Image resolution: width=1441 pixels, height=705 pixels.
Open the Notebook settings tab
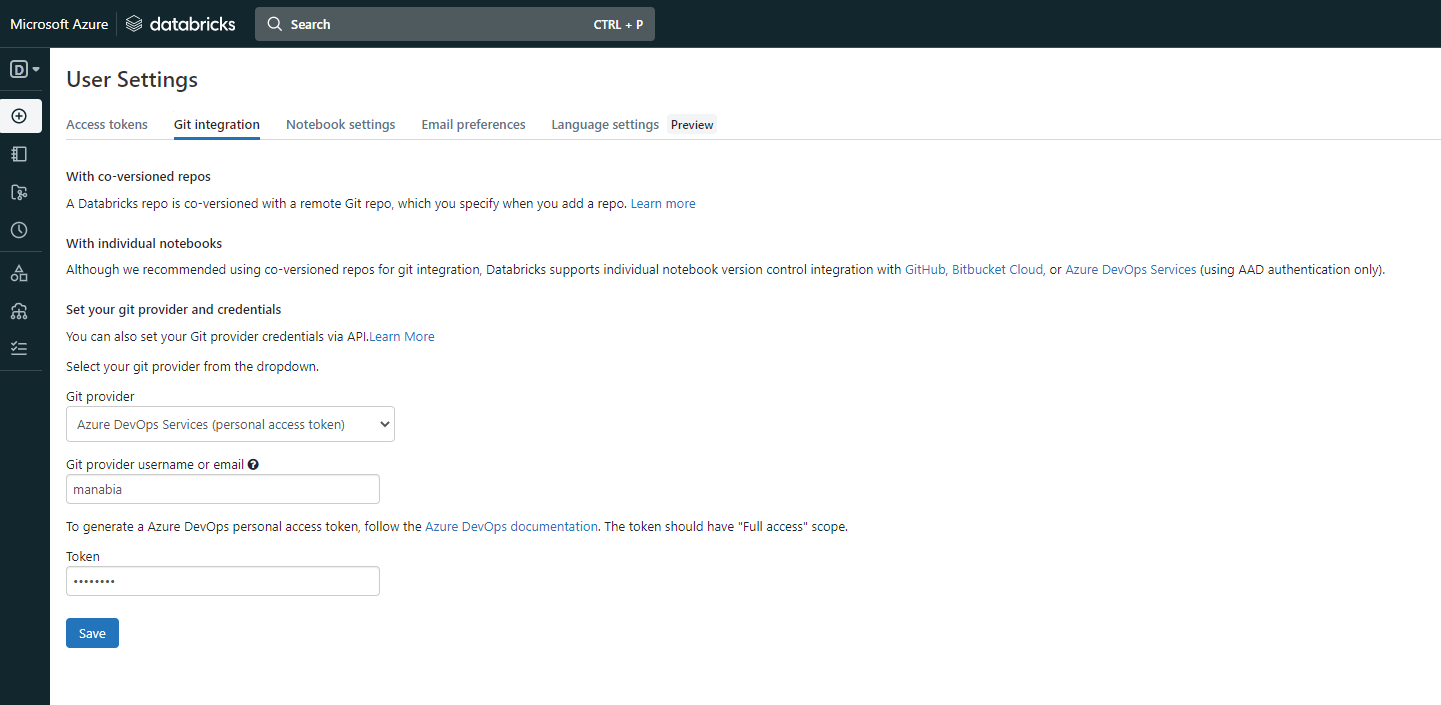(x=341, y=125)
